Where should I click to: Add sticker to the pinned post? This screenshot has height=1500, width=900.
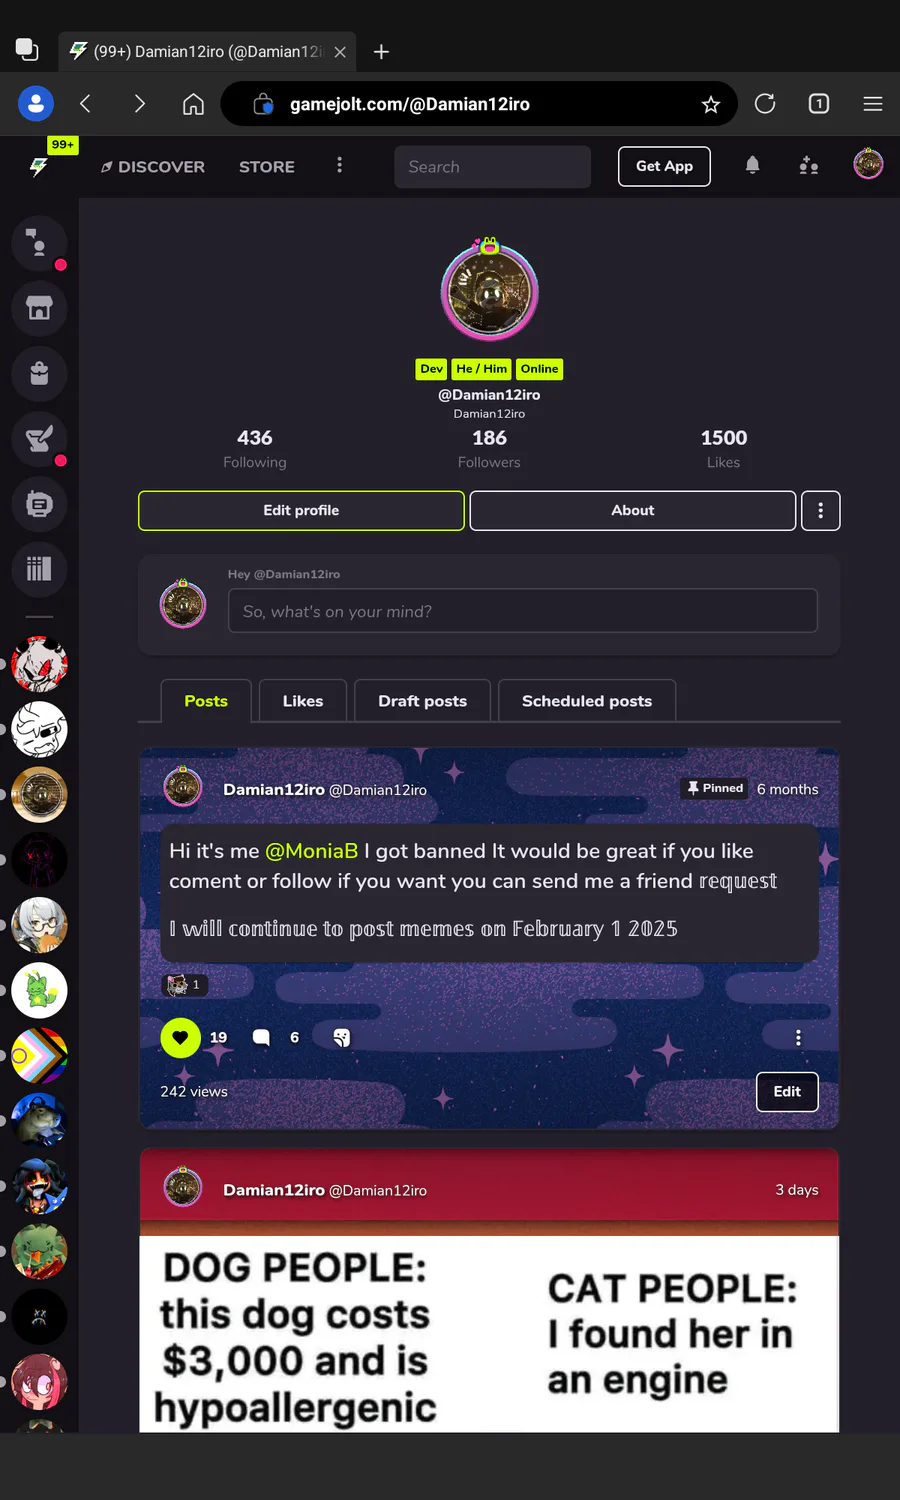coord(341,1037)
